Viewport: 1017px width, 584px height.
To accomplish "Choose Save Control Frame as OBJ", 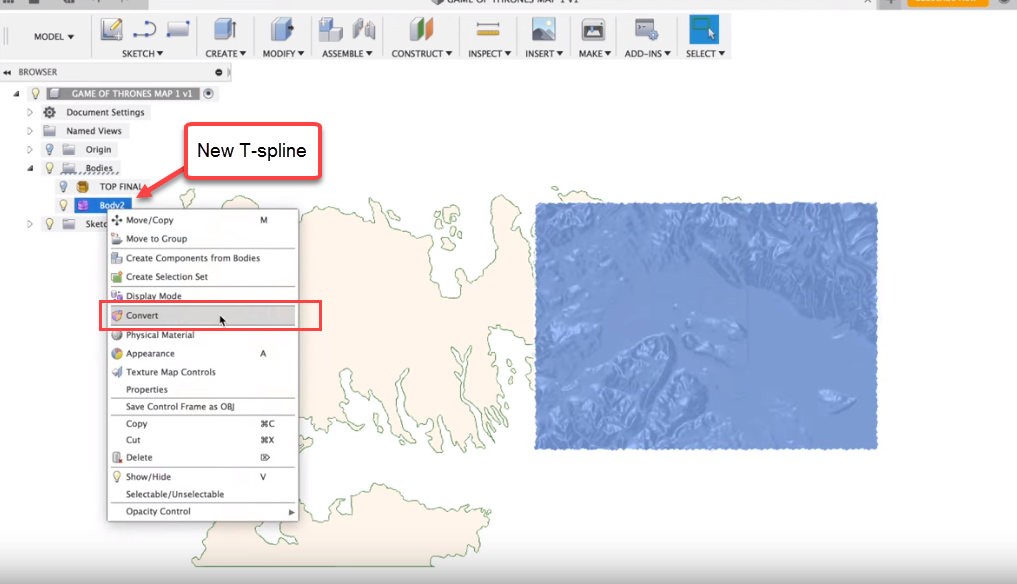I will click(202, 406).
